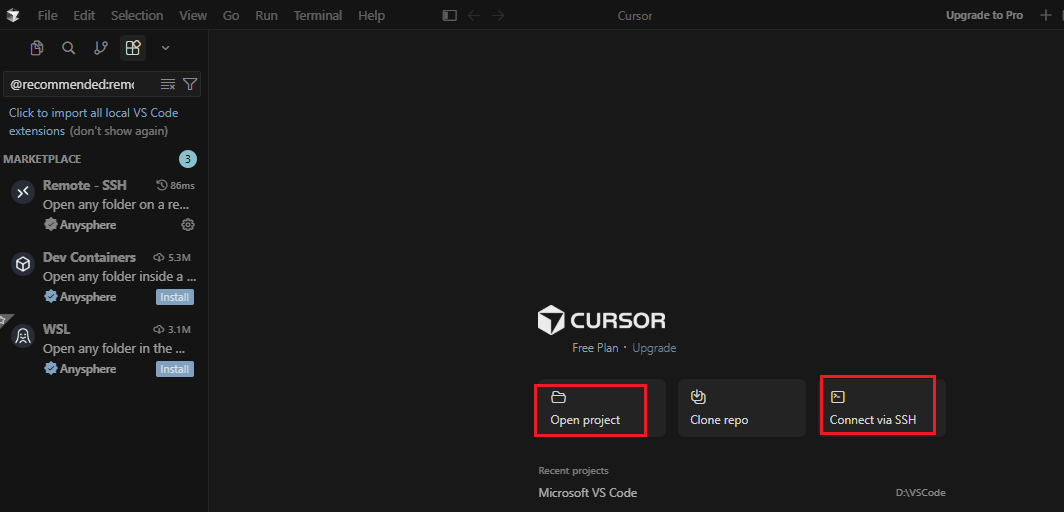
Task: Go back with left arrow
Action: coord(474,15)
